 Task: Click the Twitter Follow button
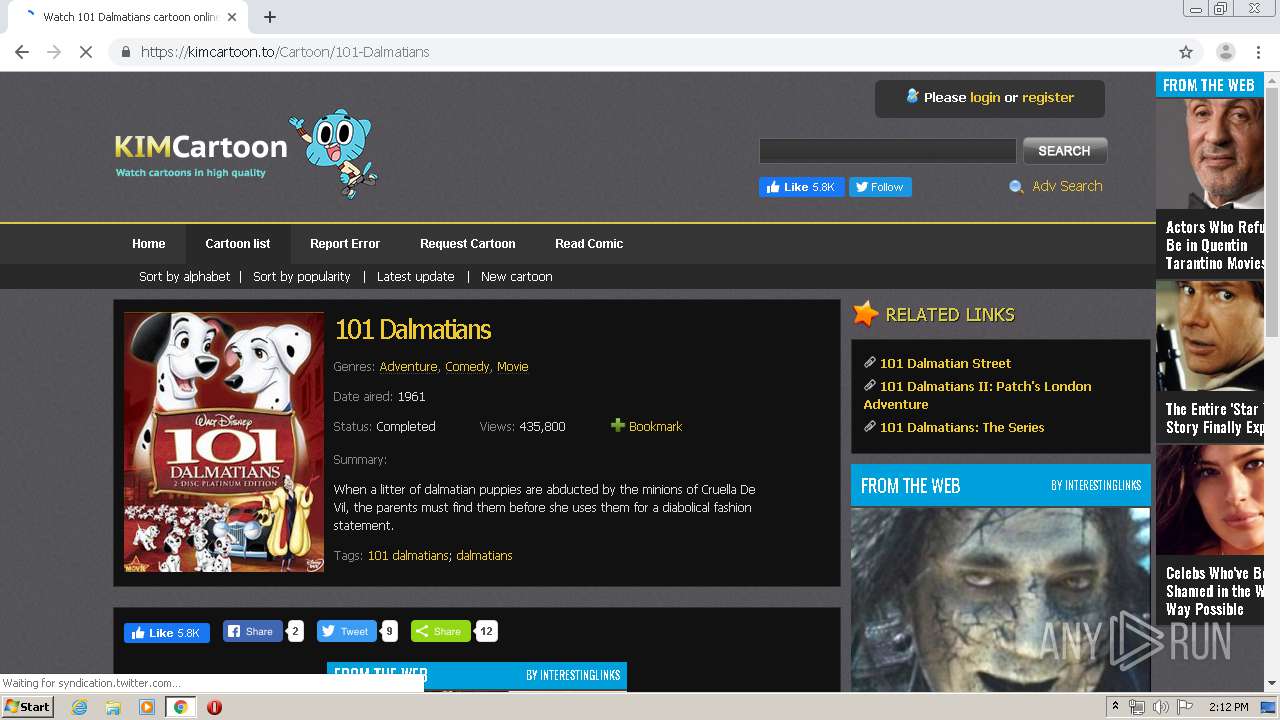(x=880, y=187)
